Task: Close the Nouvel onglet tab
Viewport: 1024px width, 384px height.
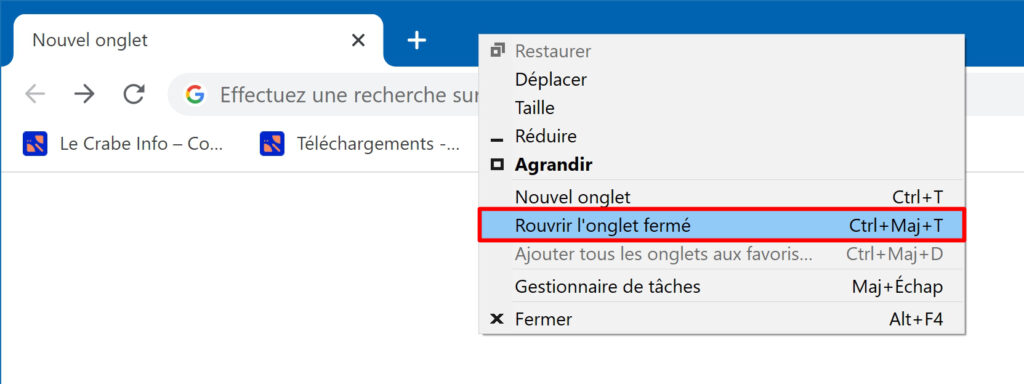Action: pyautogui.click(x=358, y=40)
